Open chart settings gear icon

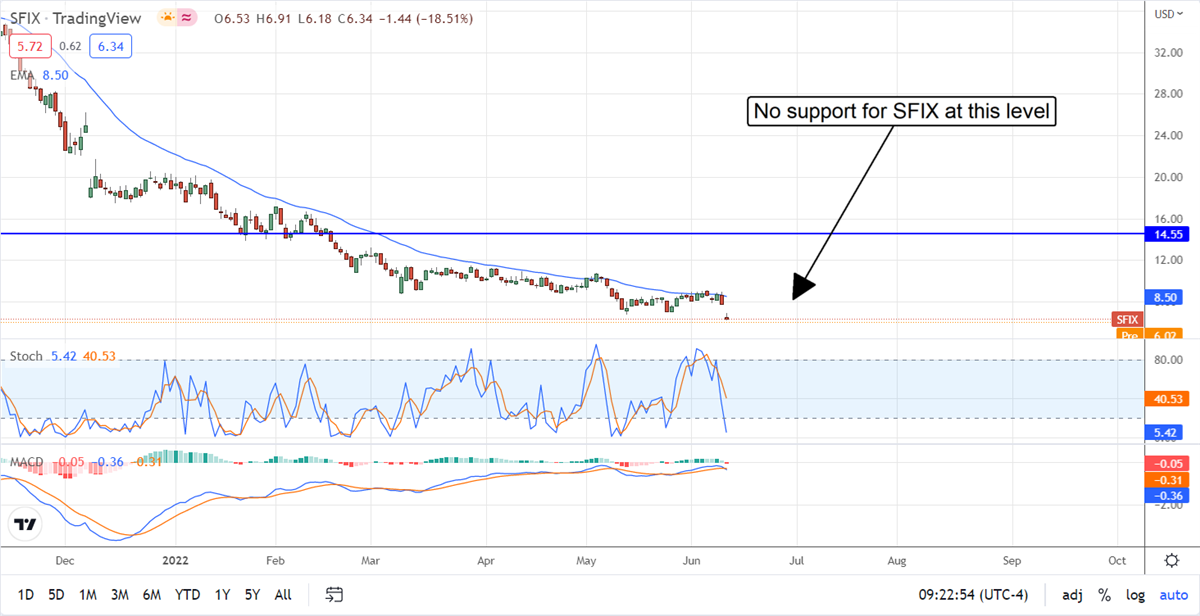pyautogui.click(x=1171, y=559)
